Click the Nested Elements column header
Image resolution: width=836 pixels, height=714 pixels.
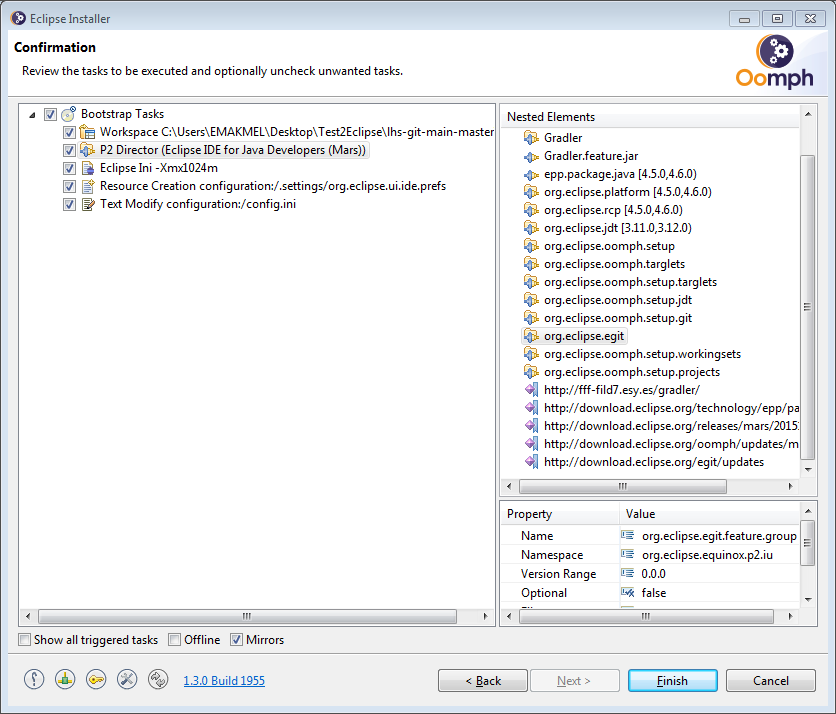[650, 117]
